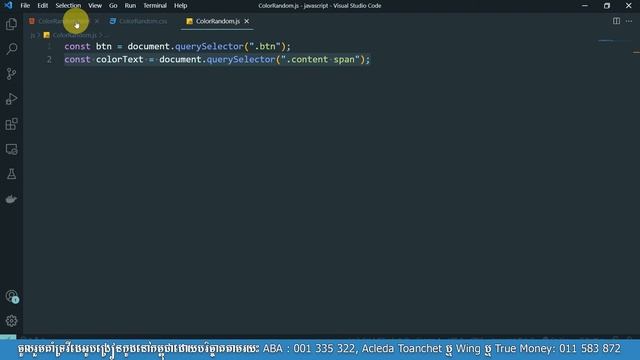Screen dimensions: 640x360
Task: Click line number 2 in gutter
Action: coord(49,60)
